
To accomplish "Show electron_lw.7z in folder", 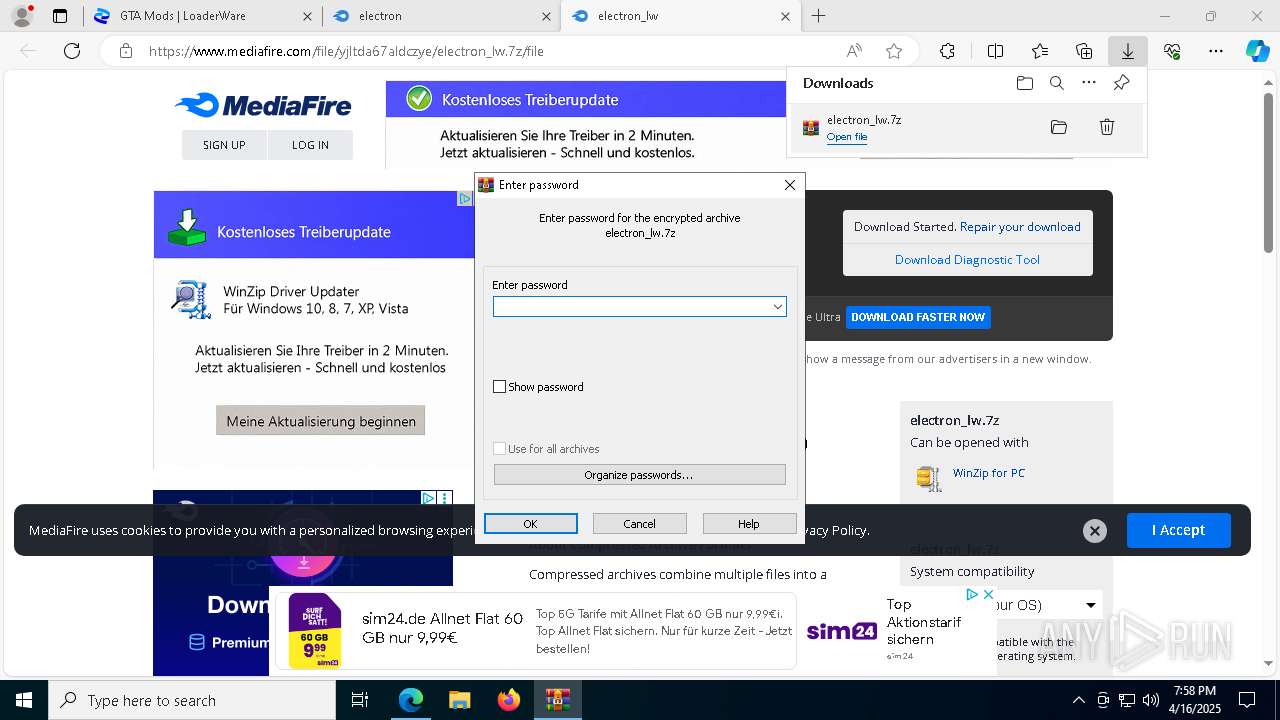I will tap(1059, 127).
